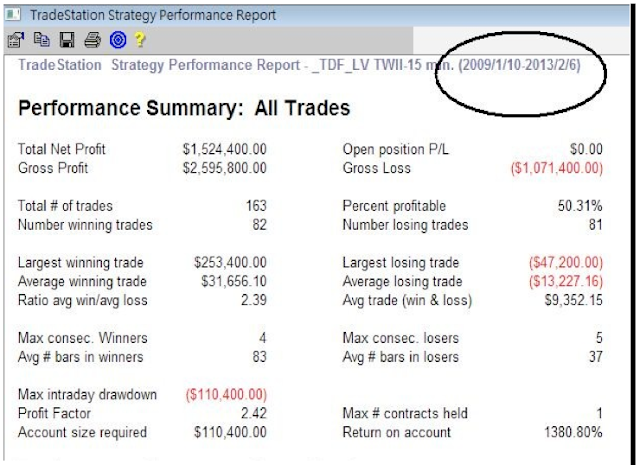Select the Gross Loss red value

(557, 168)
